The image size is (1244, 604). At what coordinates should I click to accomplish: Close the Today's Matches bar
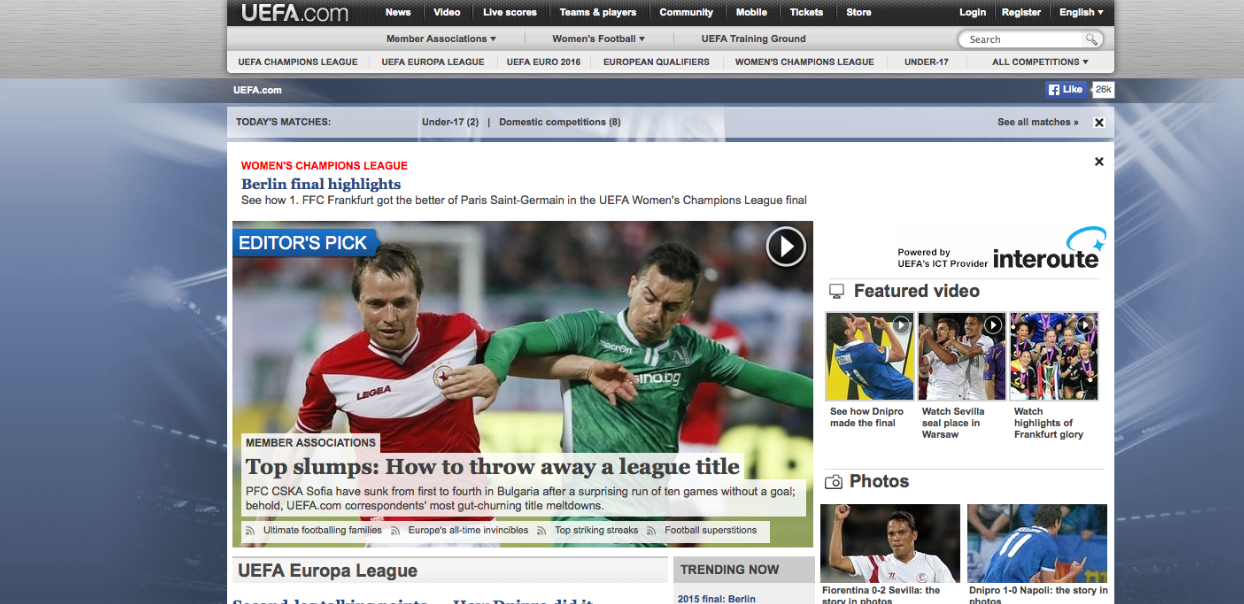tap(1099, 123)
